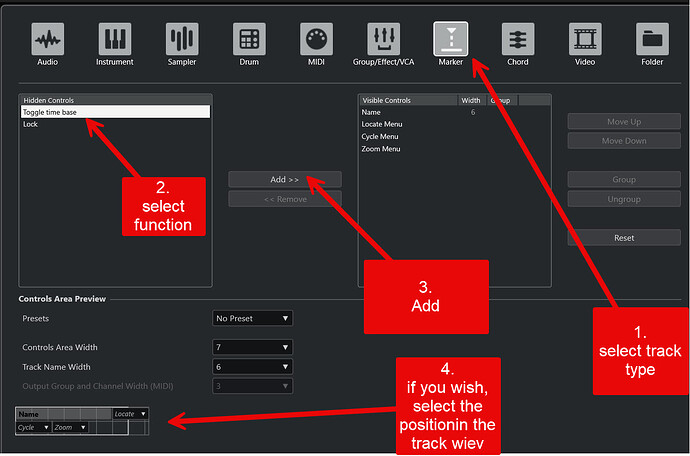The height and width of the screenshot is (456, 690).
Task: Open the Presets dropdown
Action: (253, 318)
